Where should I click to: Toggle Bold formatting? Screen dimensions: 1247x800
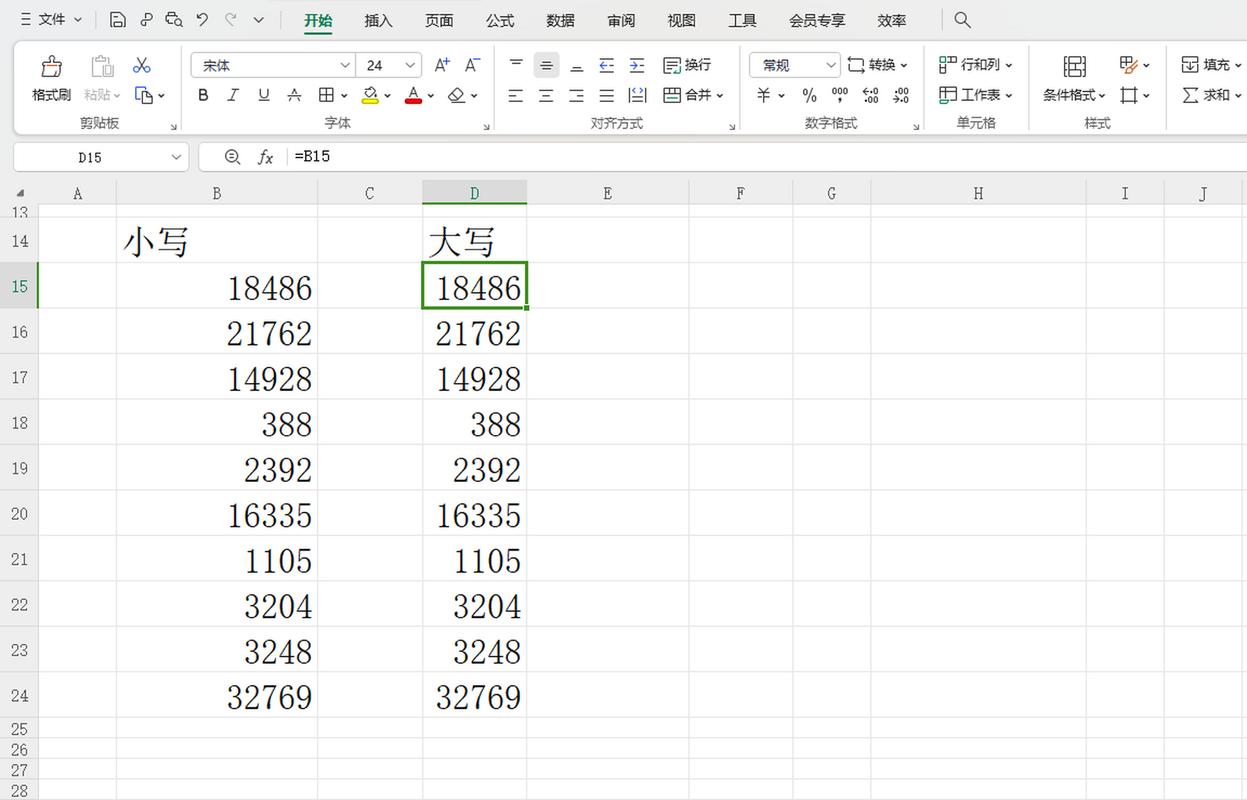pos(204,95)
